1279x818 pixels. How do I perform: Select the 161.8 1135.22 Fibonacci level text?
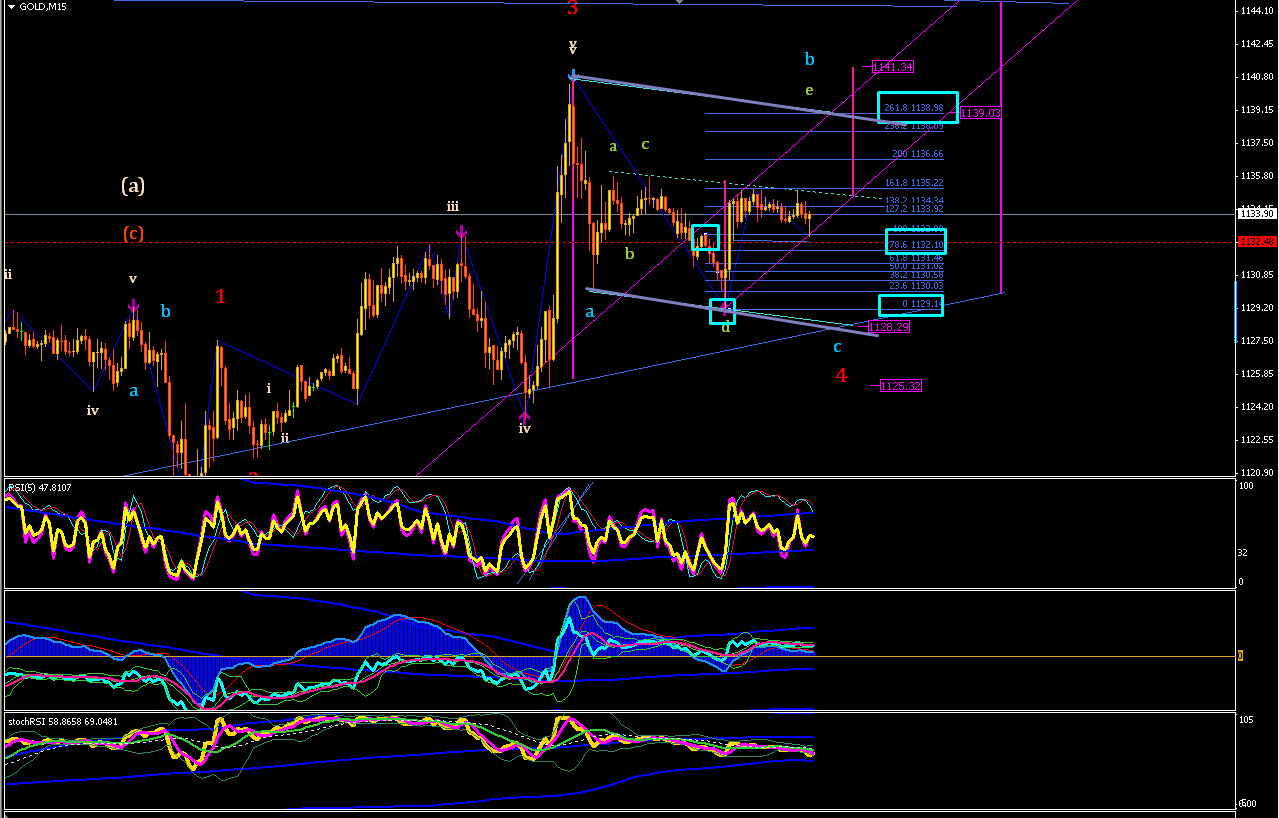tap(914, 183)
